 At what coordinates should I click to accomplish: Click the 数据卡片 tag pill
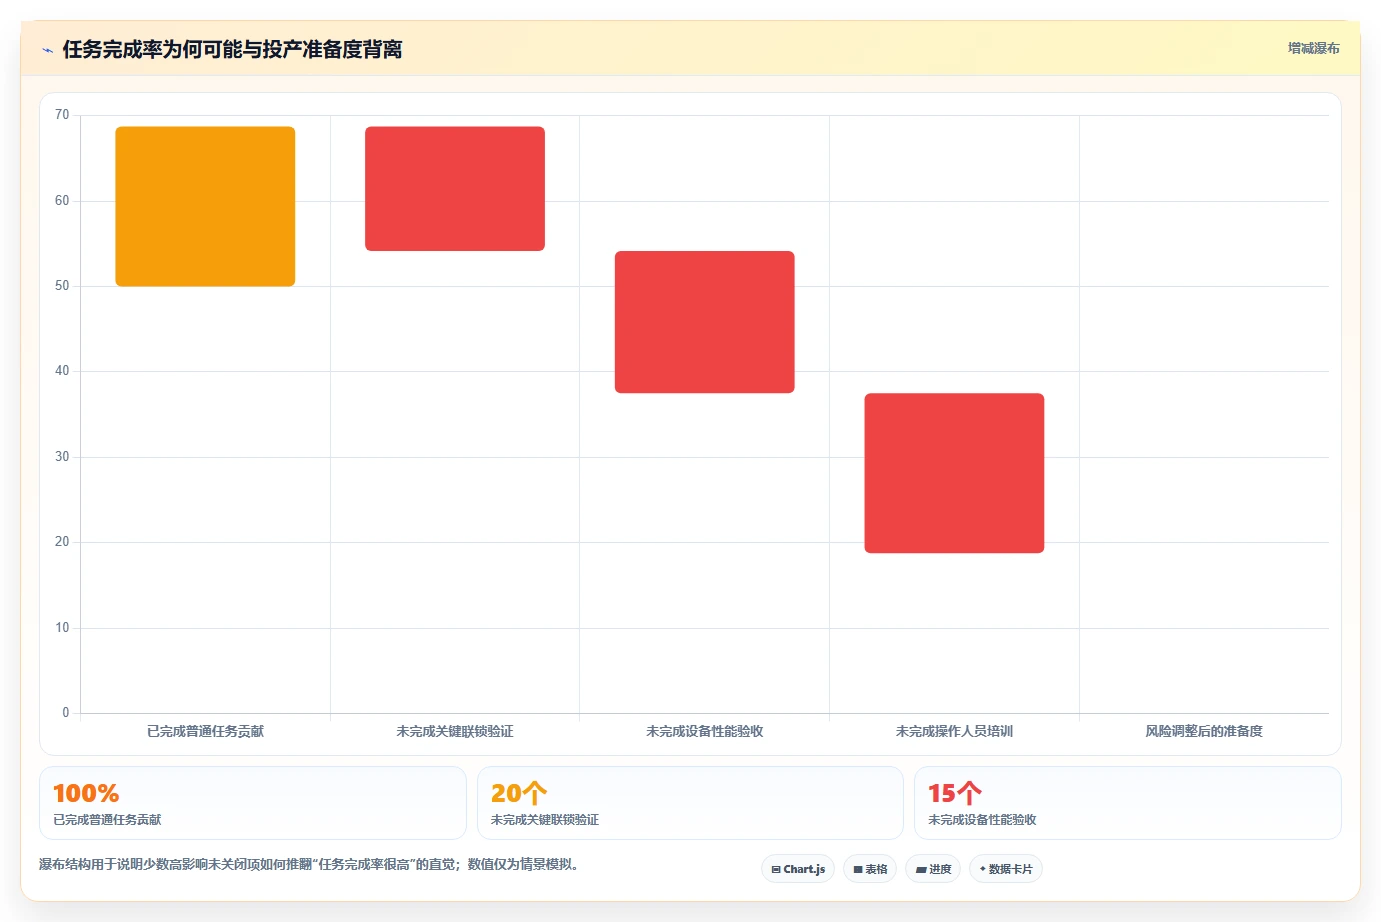tap(1006, 869)
